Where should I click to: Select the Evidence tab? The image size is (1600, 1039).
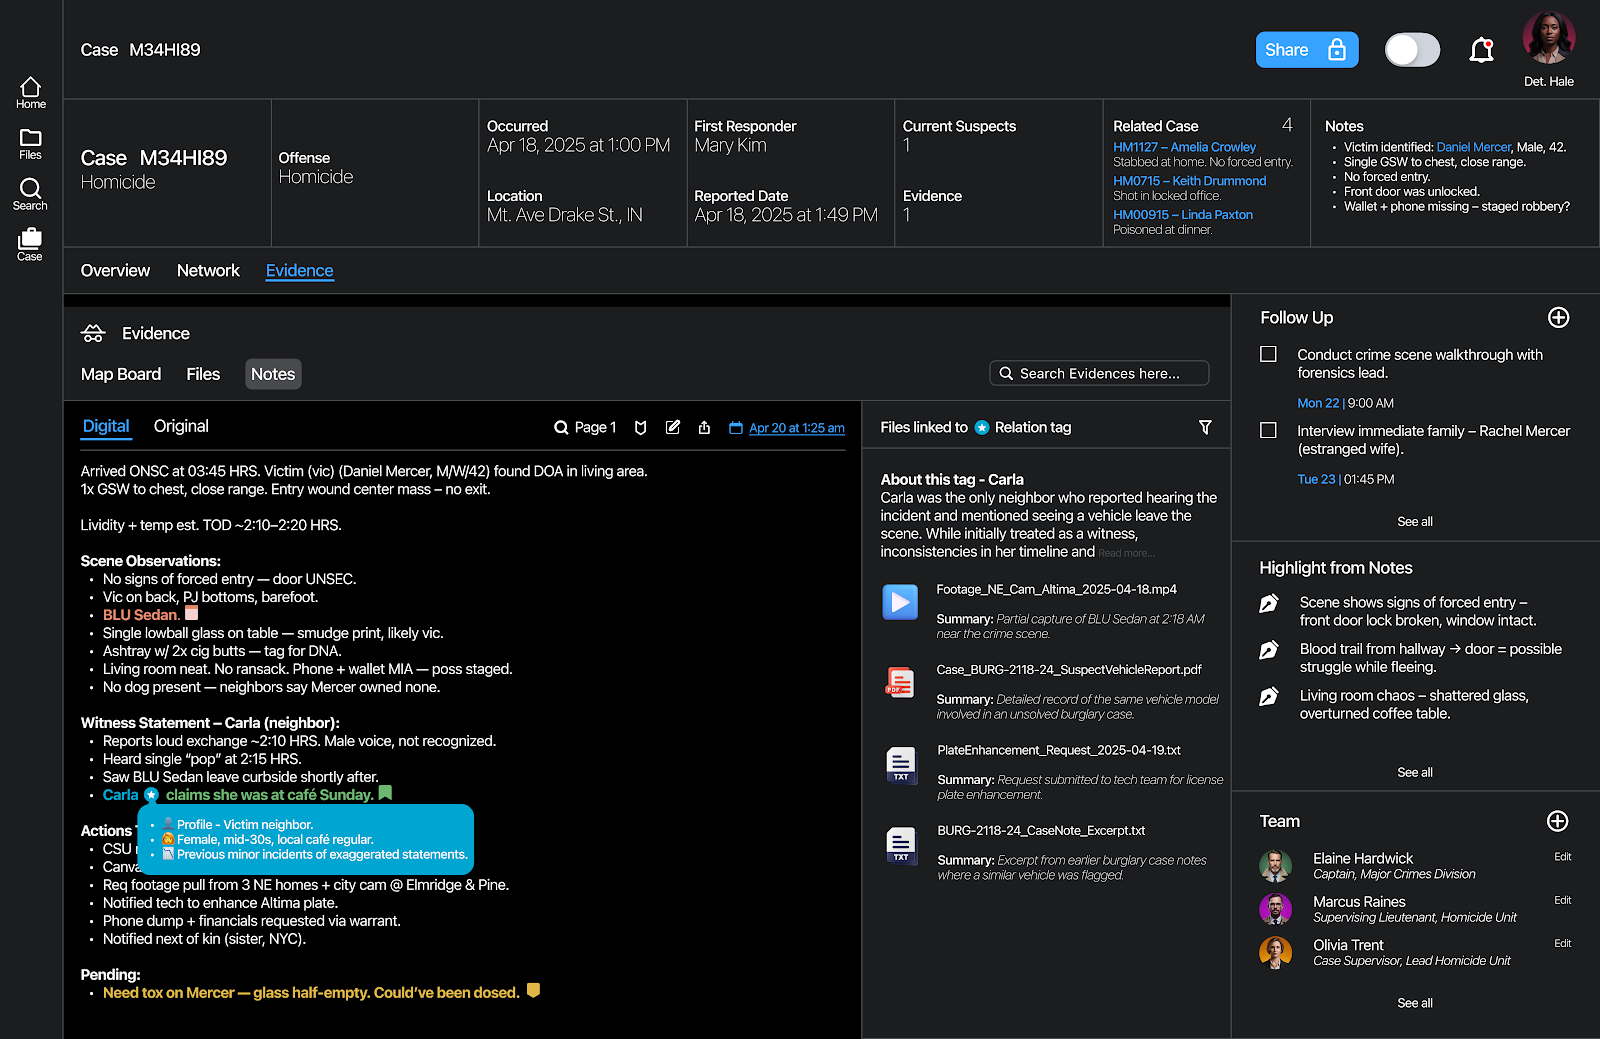pos(299,271)
